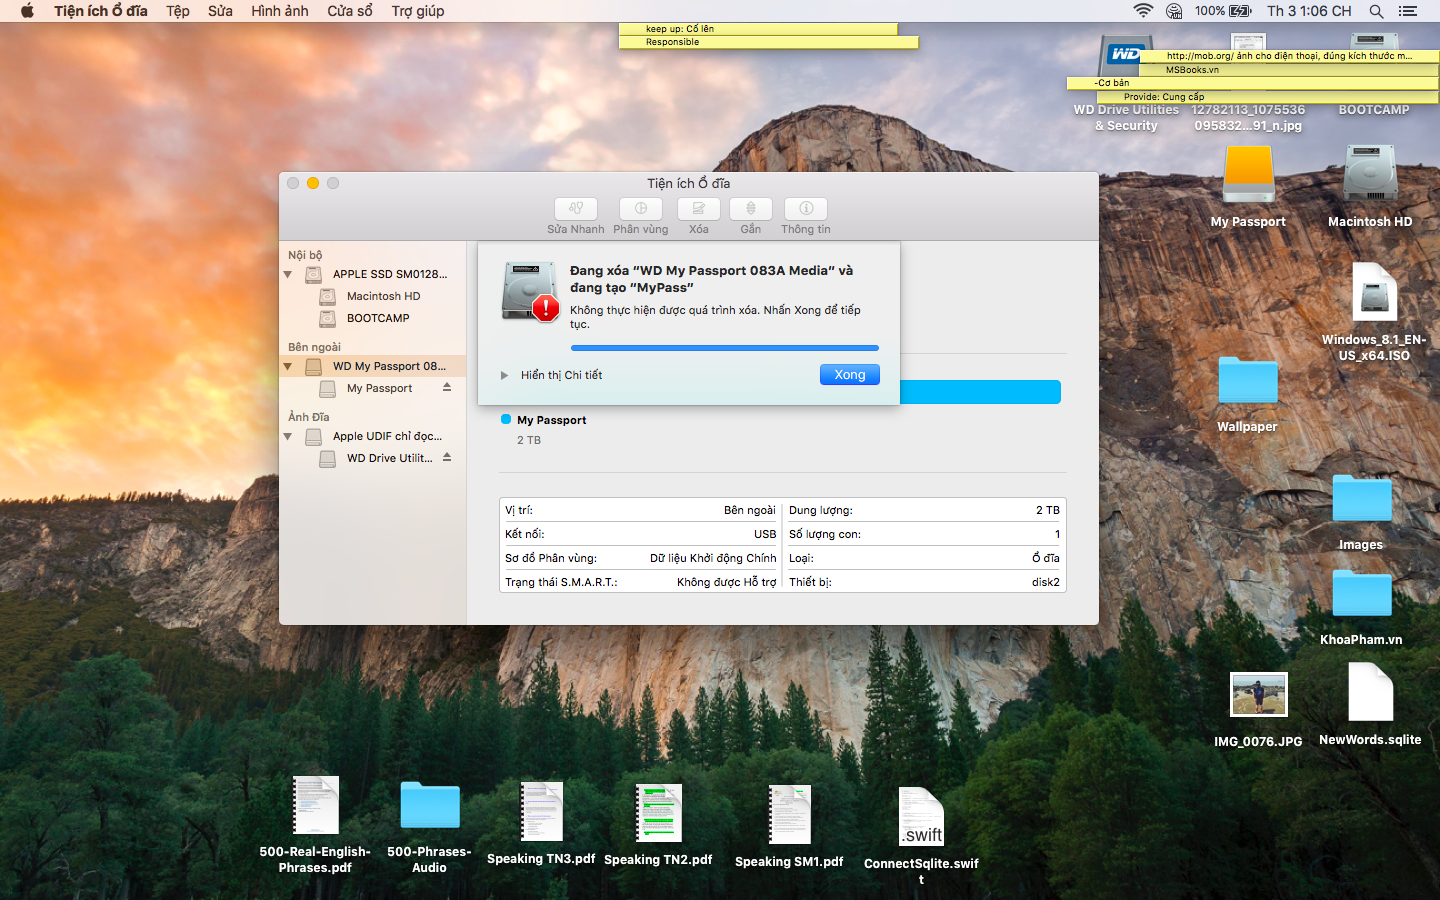This screenshot has width=1440, height=900.
Task: Select NewWords.sqlite file on desktop
Action: 1370,692
